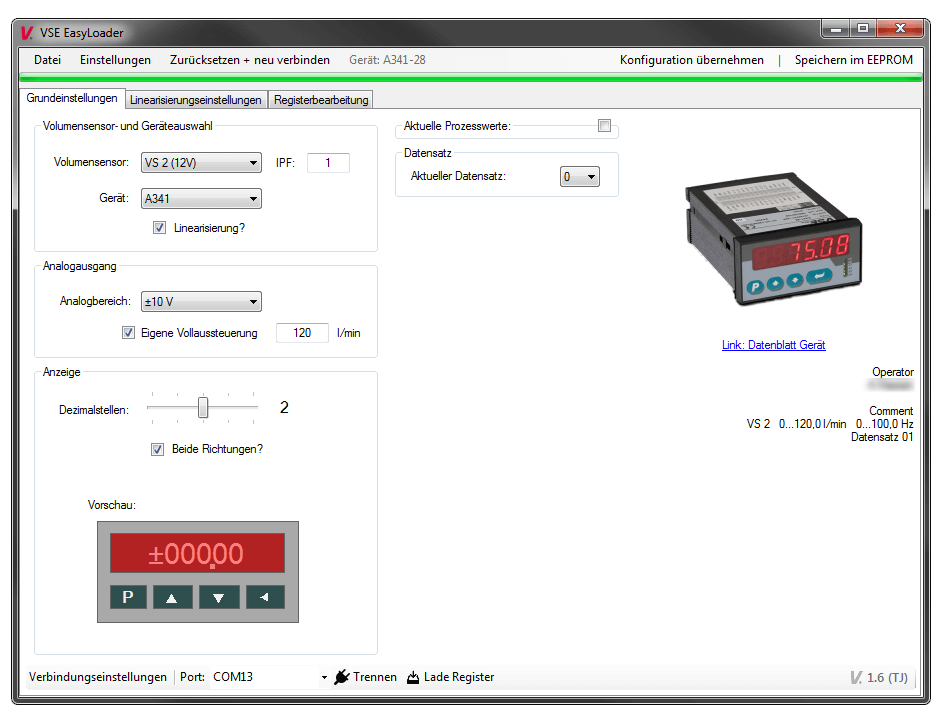Open the Volumensensor dropdown VS 2 (12V)
Image resolution: width=943 pixels, height=719 pixels.
201,162
